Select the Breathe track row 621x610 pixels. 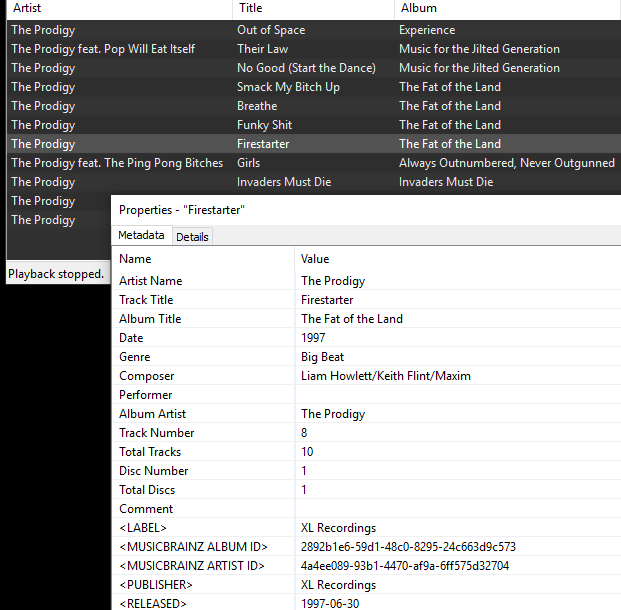(x=314, y=106)
